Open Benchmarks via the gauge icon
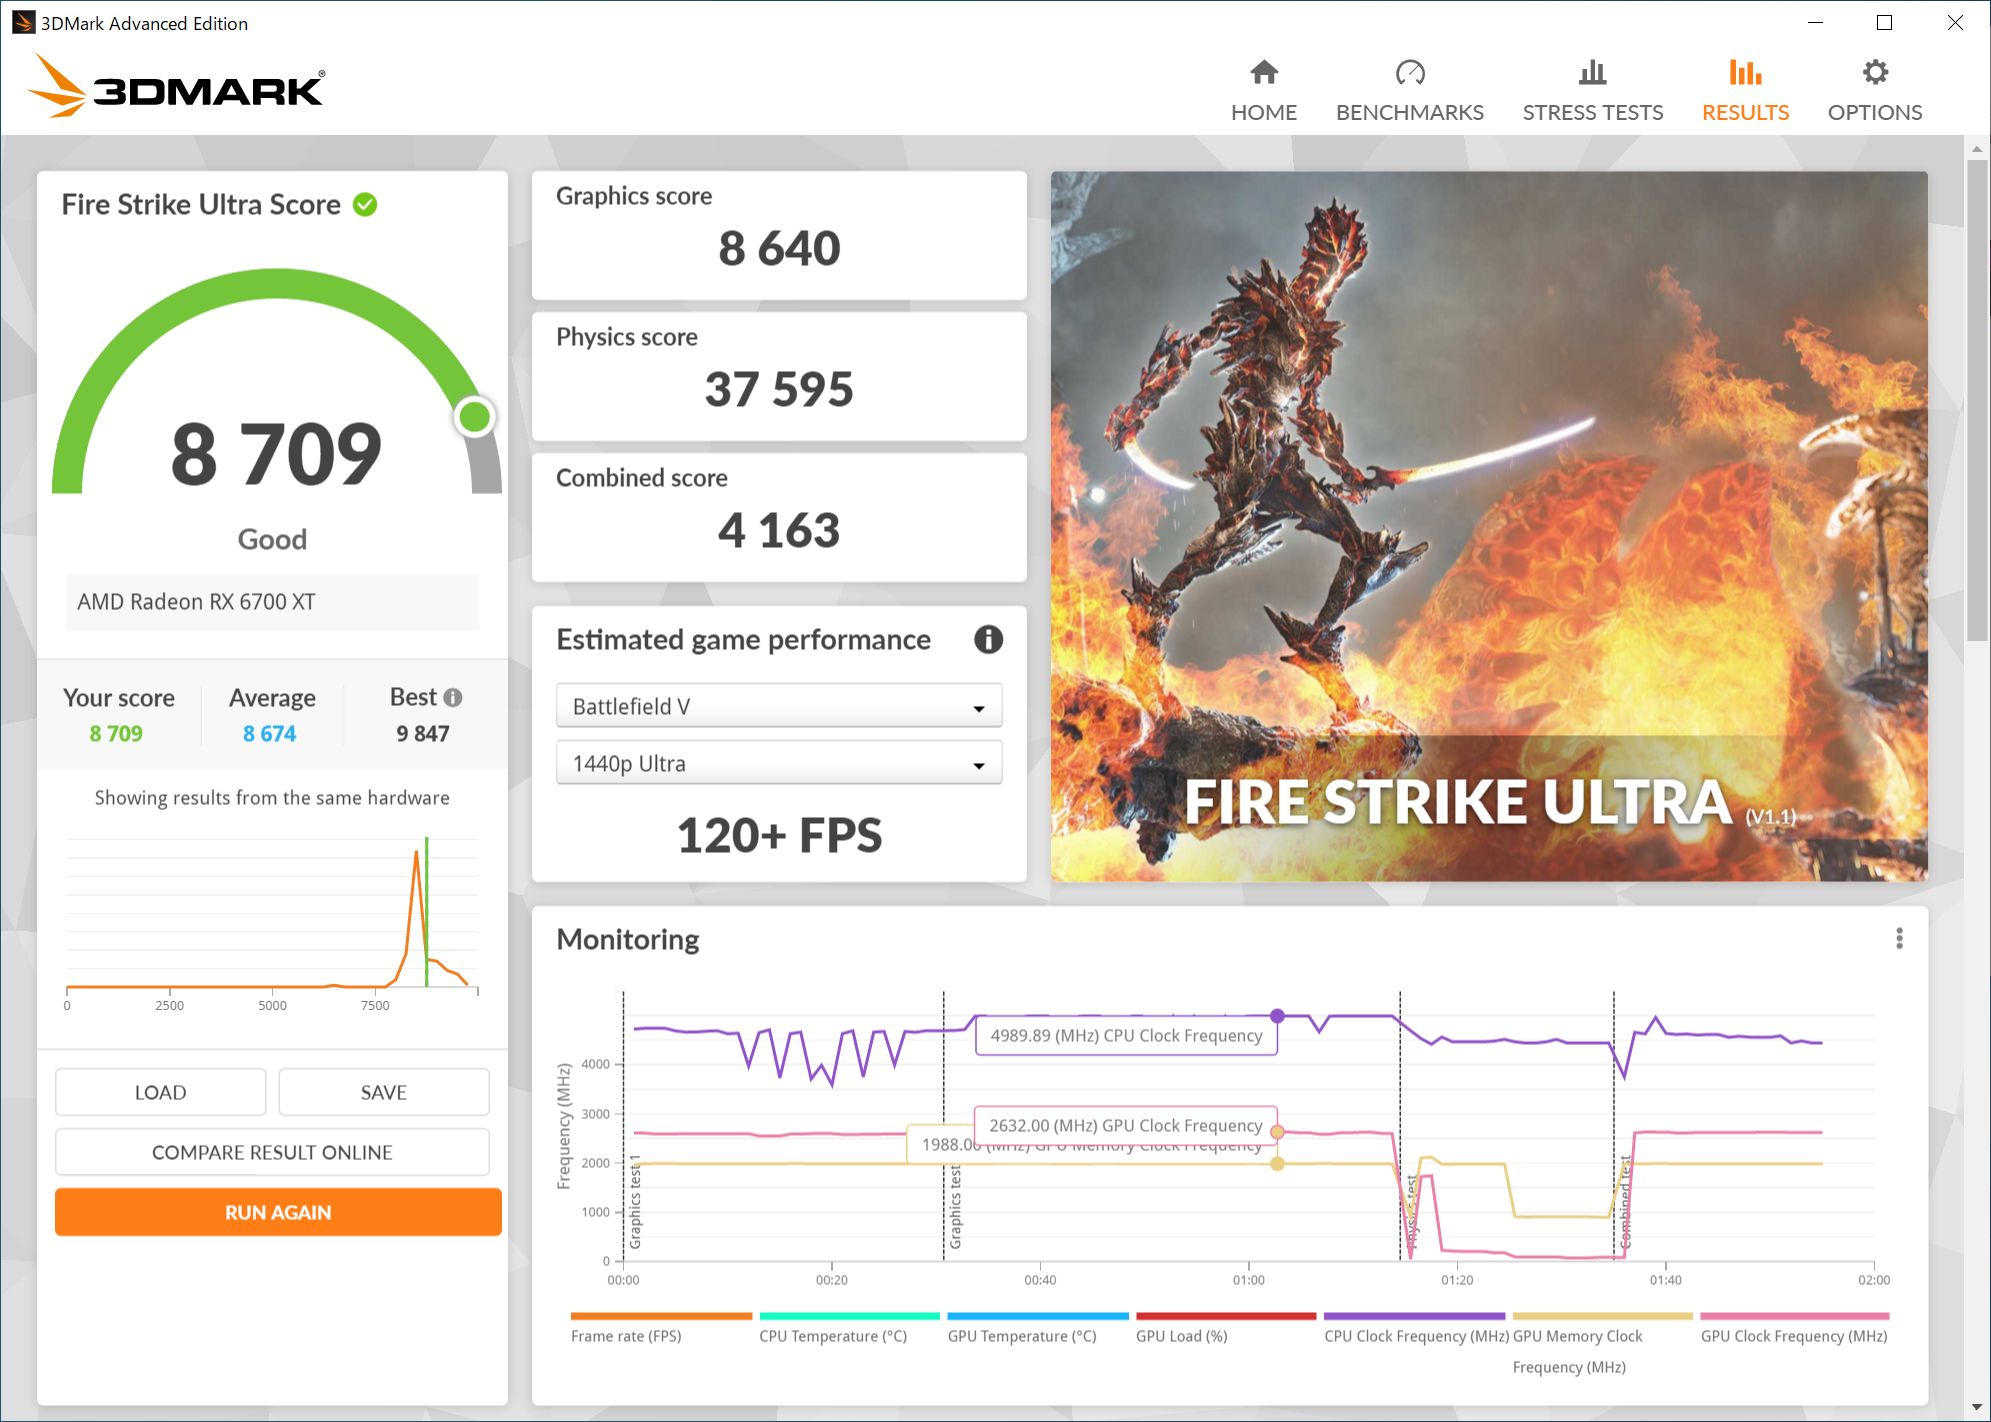The height and width of the screenshot is (1422, 1991). pyautogui.click(x=1410, y=72)
